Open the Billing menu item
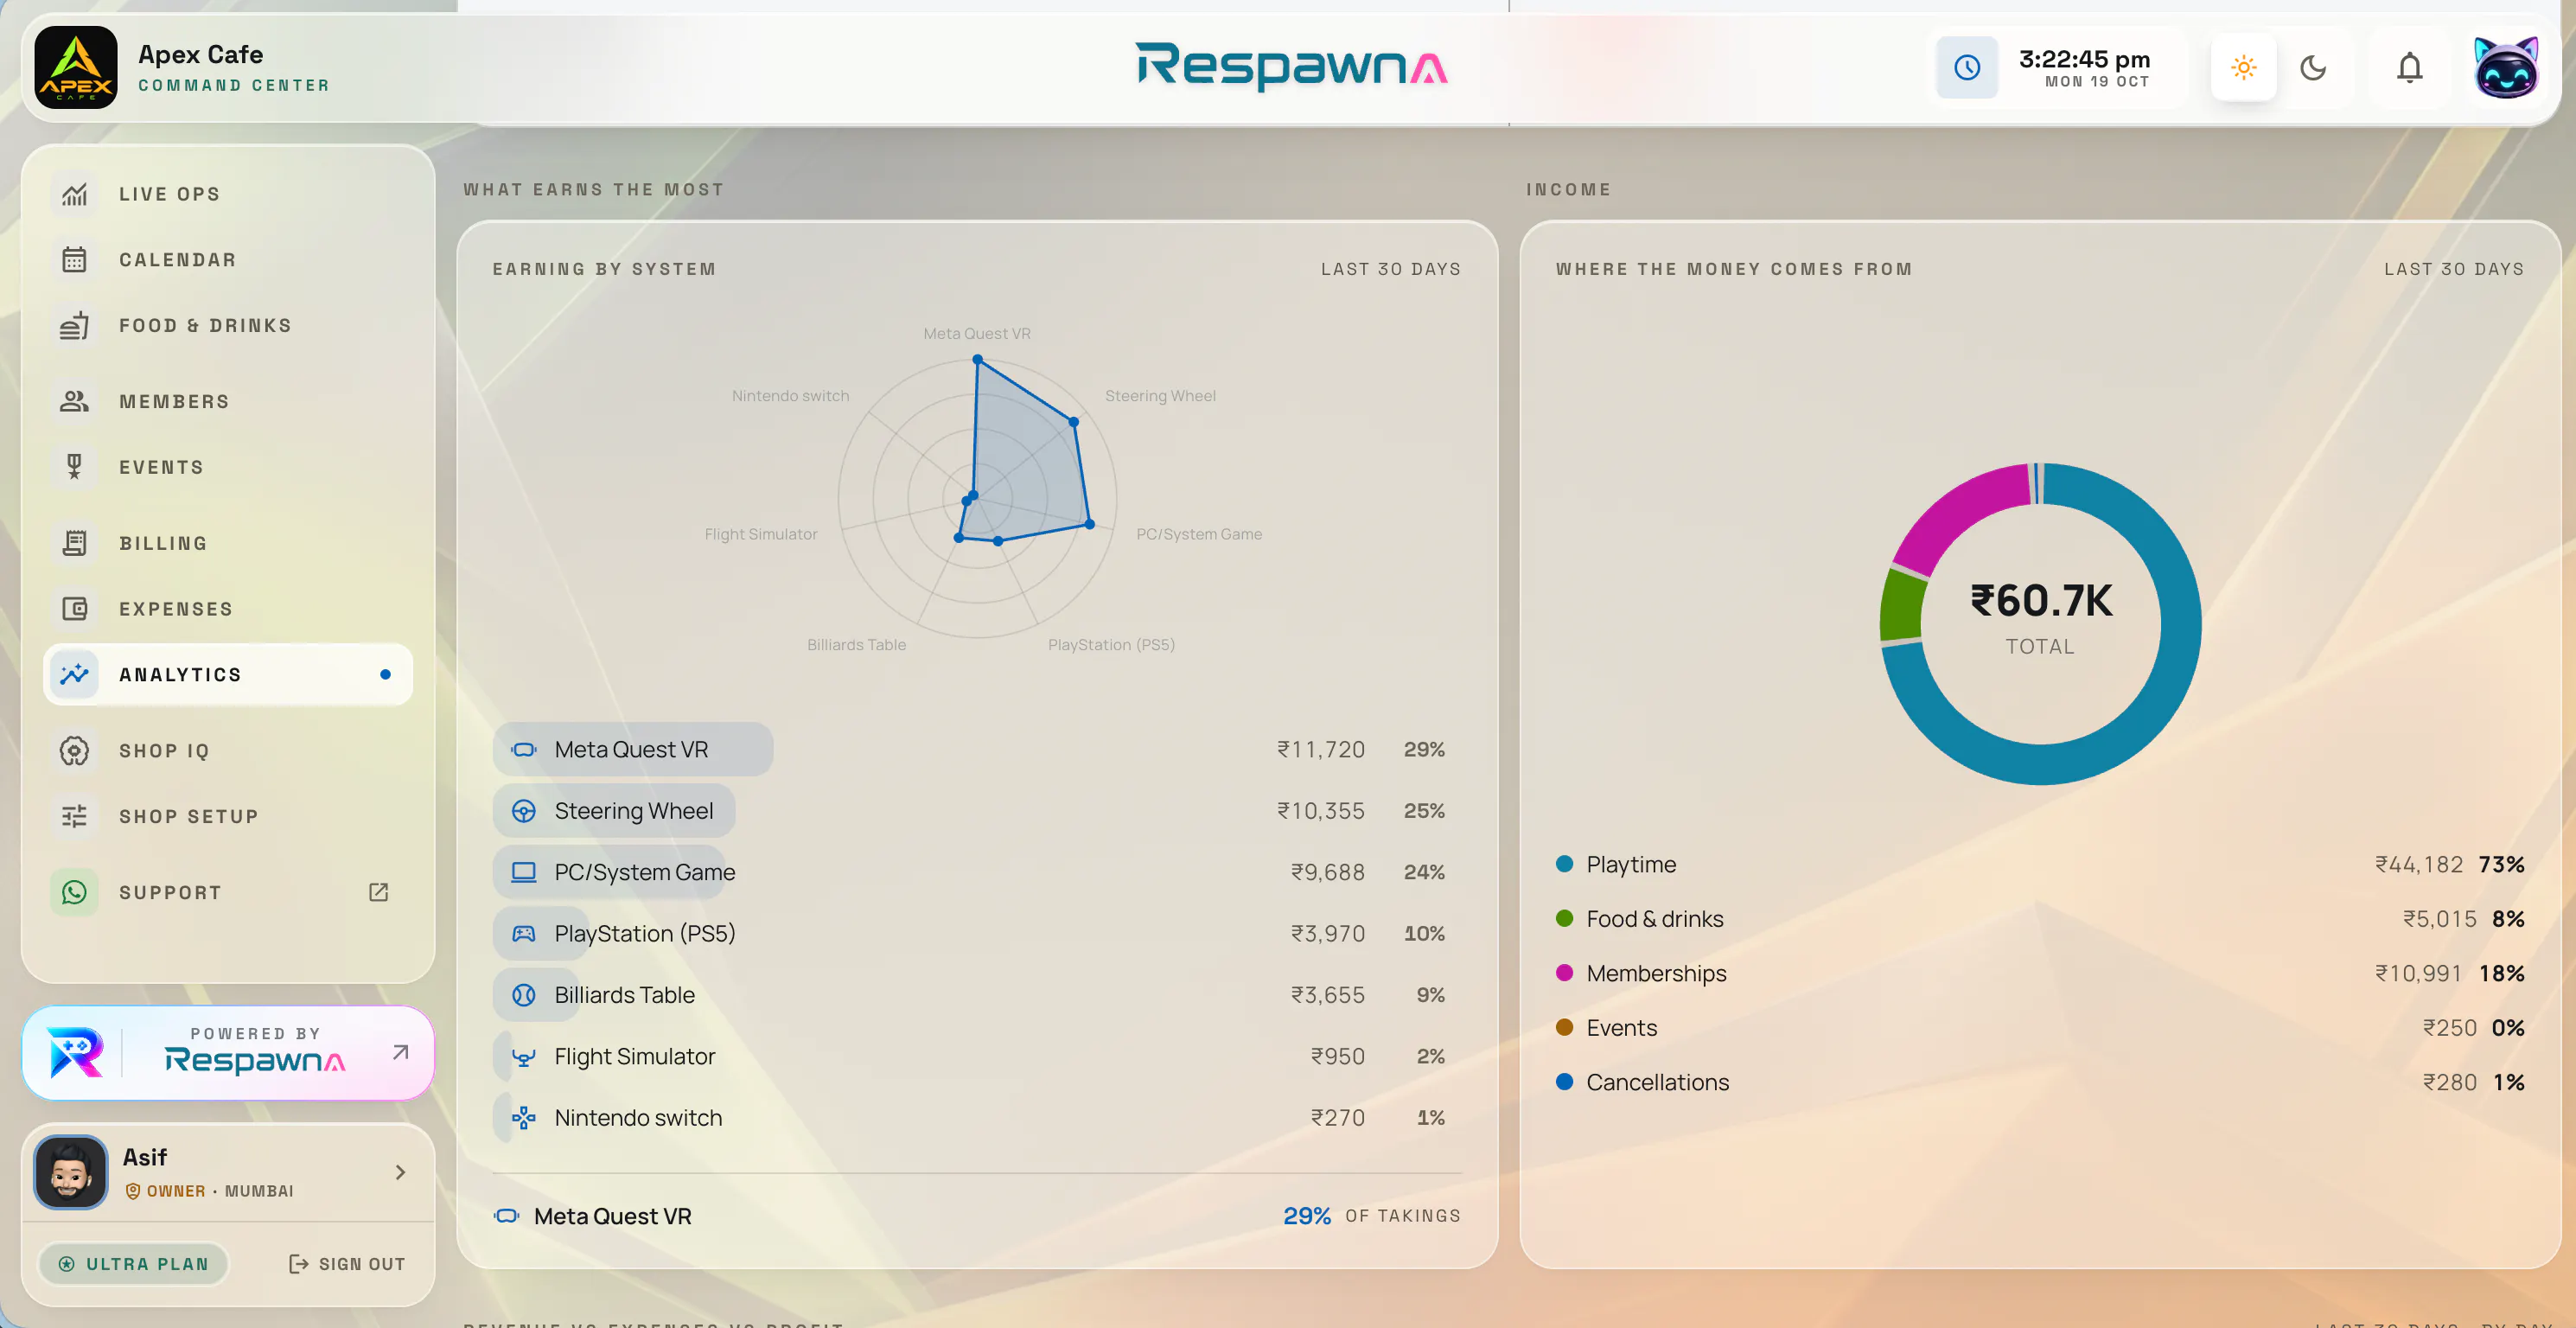 (228, 543)
